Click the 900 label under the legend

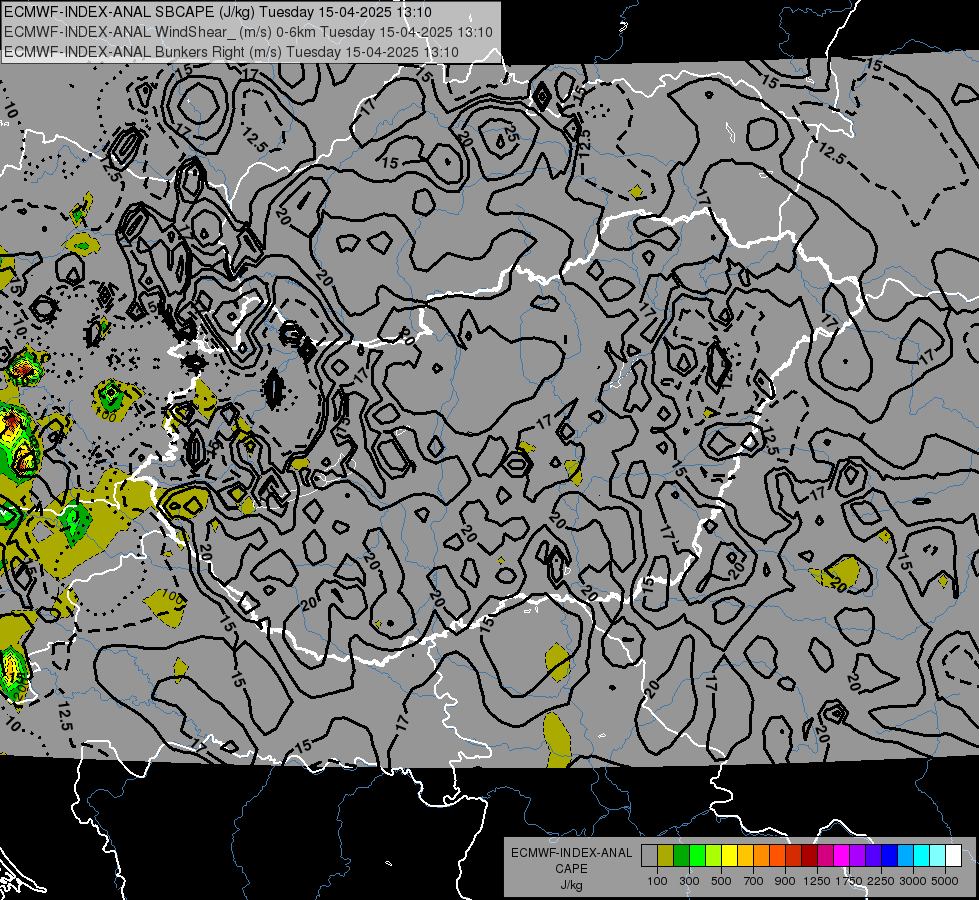tap(785, 881)
